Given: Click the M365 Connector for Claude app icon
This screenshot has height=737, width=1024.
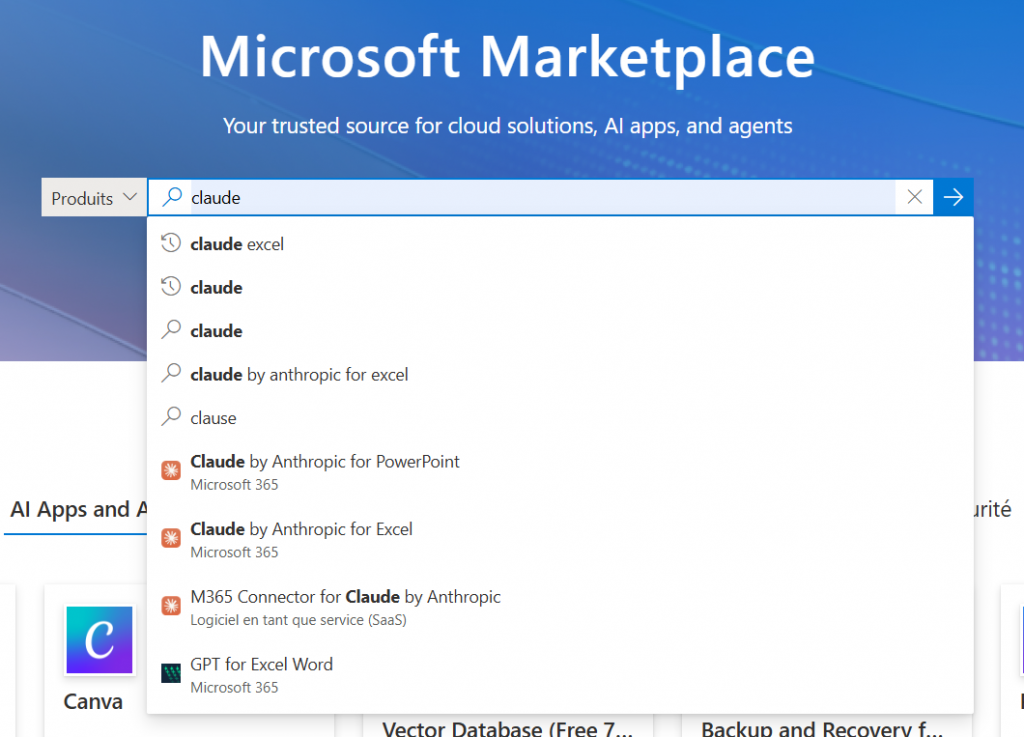Looking at the screenshot, I should tap(172, 604).
